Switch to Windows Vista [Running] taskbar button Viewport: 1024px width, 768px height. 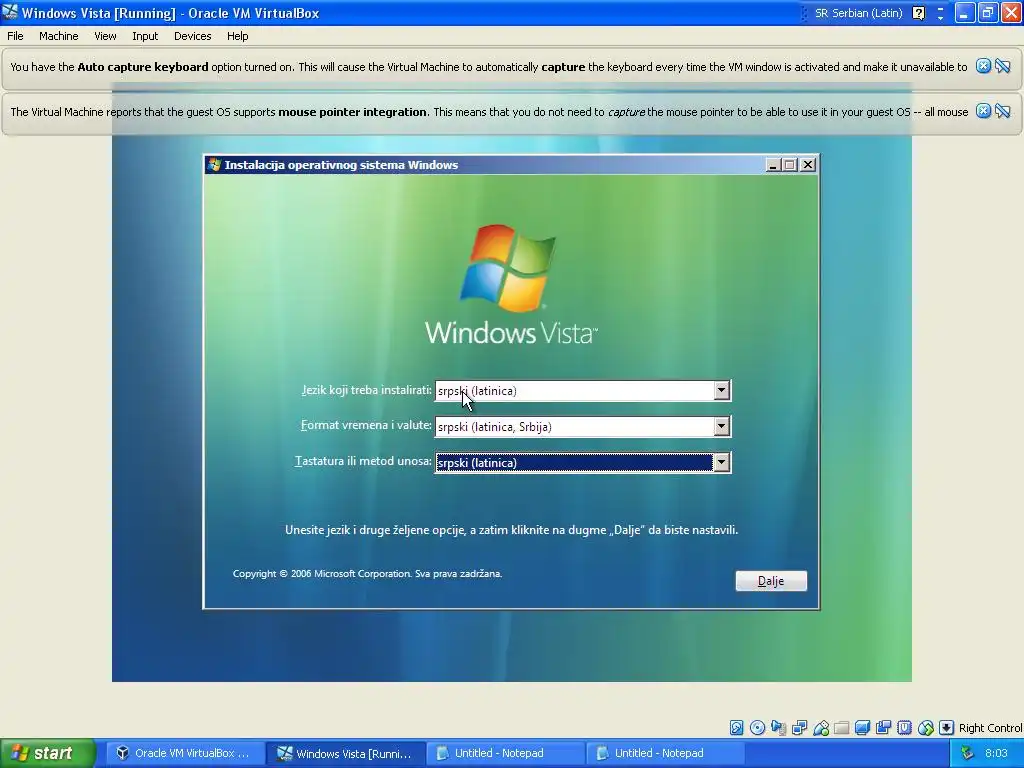(345, 753)
